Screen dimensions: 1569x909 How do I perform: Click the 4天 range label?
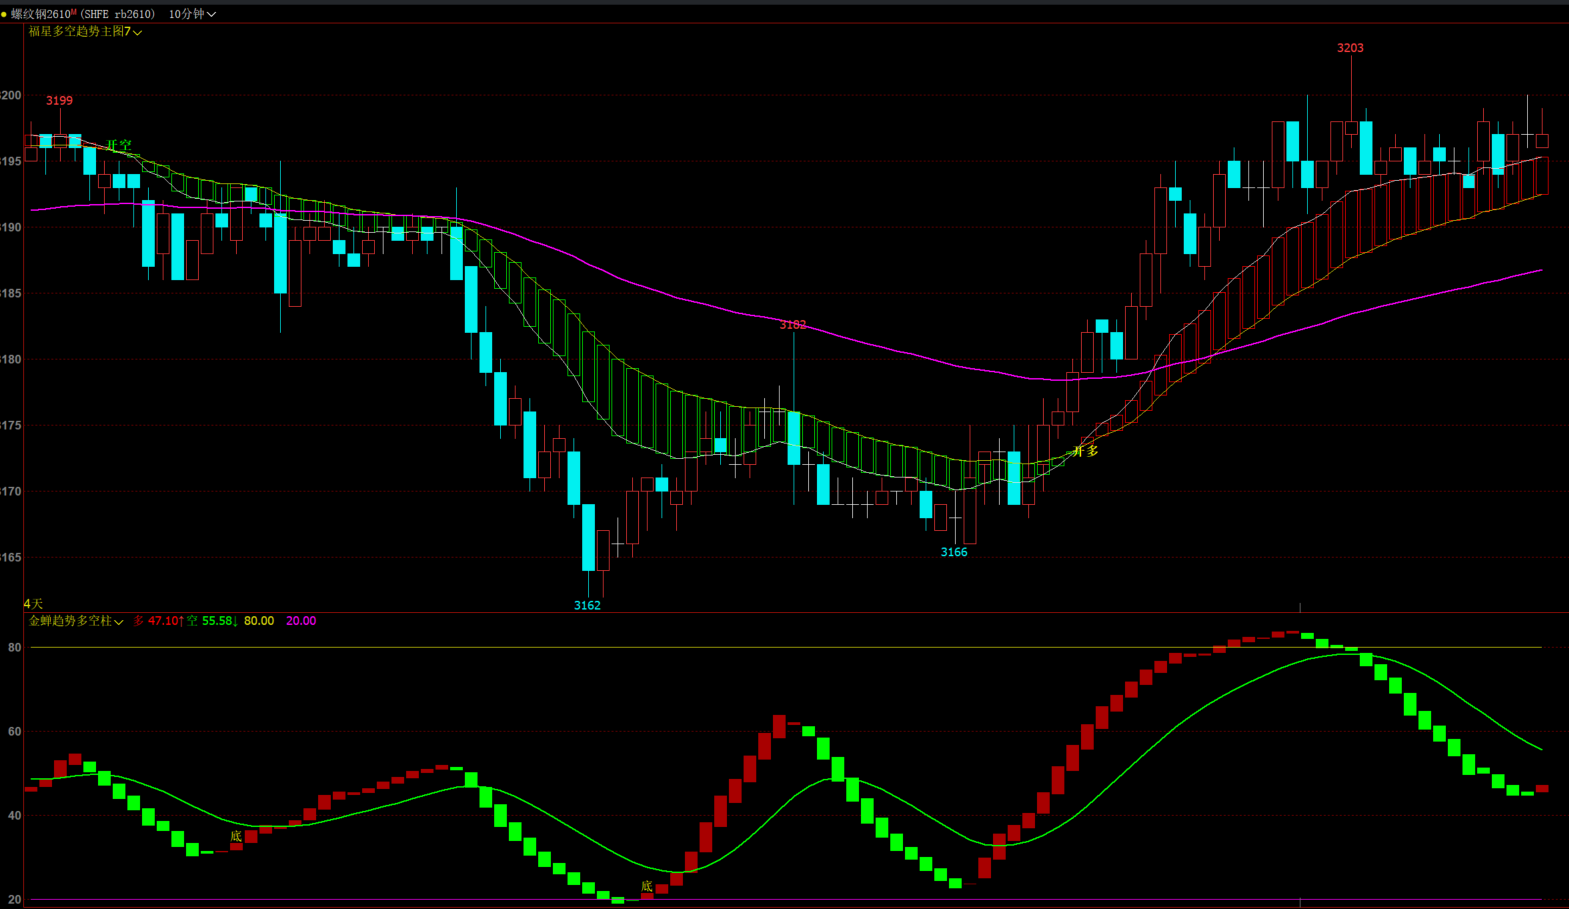point(33,604)
